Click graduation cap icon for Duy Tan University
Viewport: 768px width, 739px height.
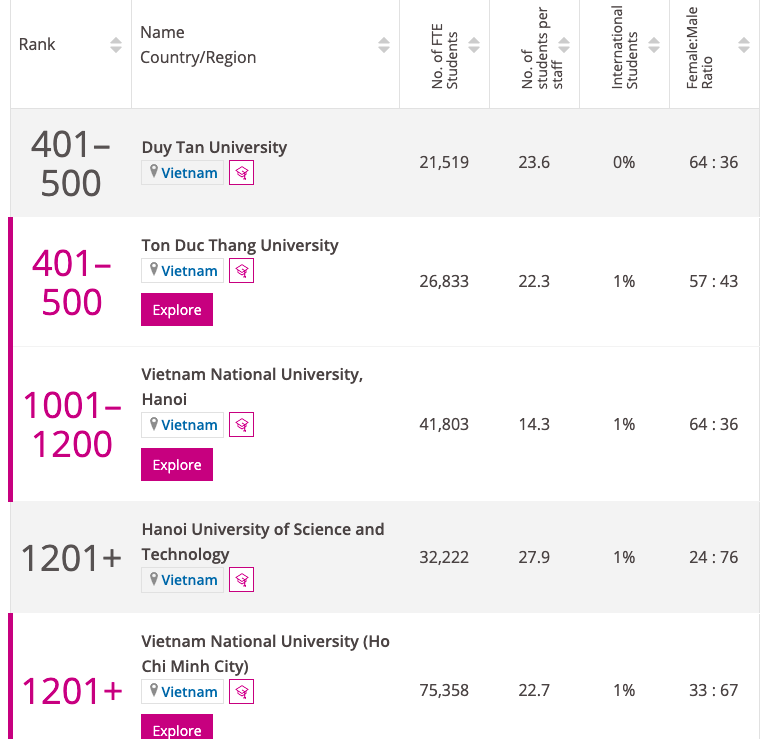[x=241, y=173]
